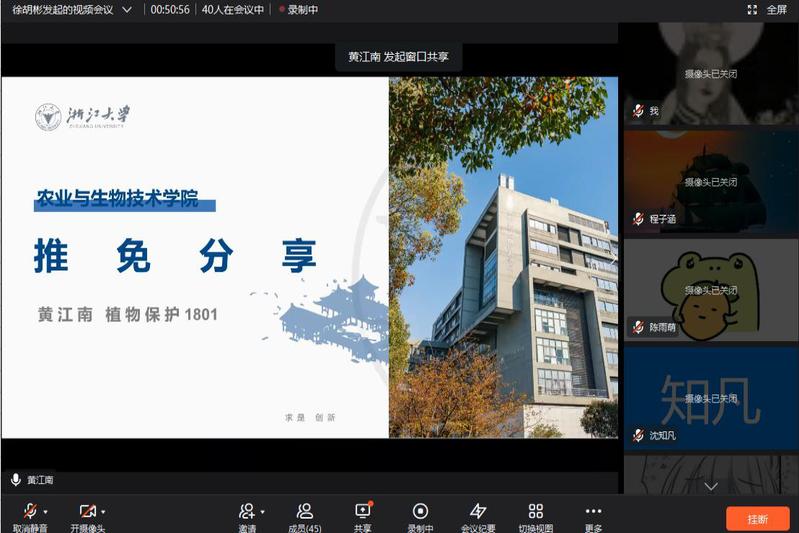Viewport: 799px width, 533px height.
Task: Select participant tile labeled 我
Action: click(710, 74)
